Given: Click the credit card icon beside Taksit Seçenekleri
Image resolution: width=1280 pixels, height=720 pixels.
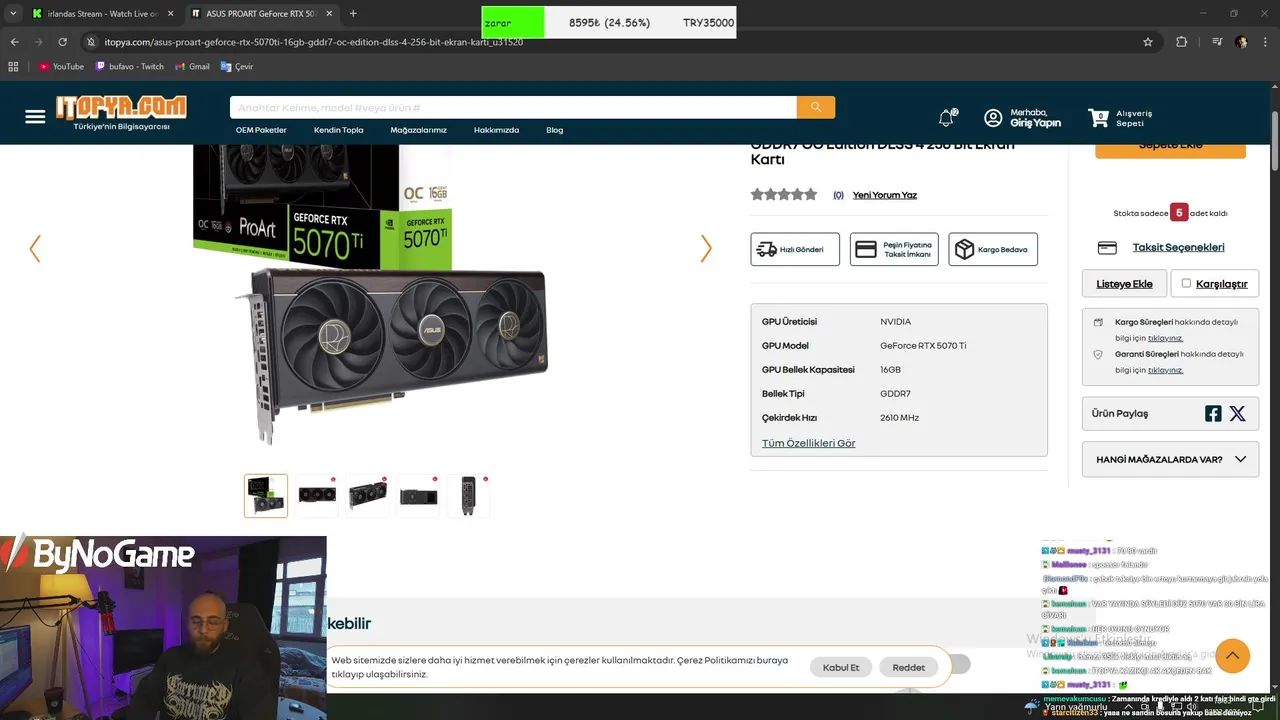Looking at the screenshot, I should pyautogui.click(x=1107, y=248).
